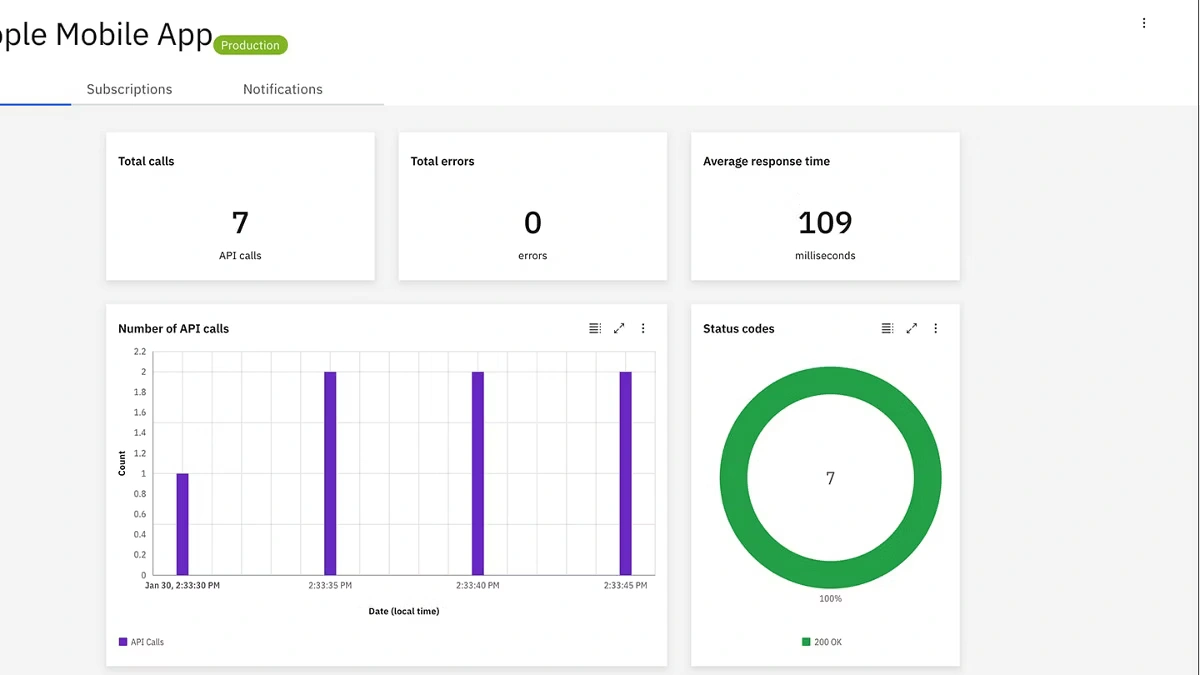Expand Number of API calls chart to fullscreen

[x=618, y=328]
